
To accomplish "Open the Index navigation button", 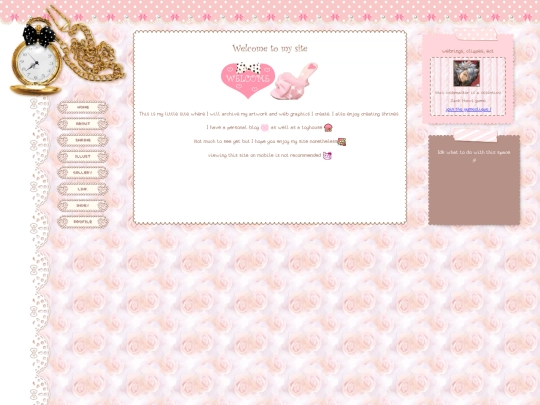I will [x=83, y=205].
